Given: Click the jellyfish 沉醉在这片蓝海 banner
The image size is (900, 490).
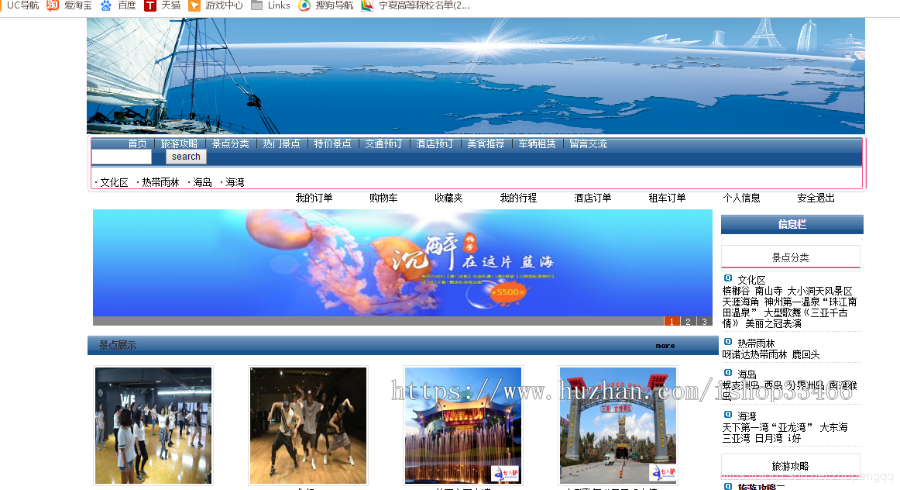Looking at the screenshot, I should point(402,263).
